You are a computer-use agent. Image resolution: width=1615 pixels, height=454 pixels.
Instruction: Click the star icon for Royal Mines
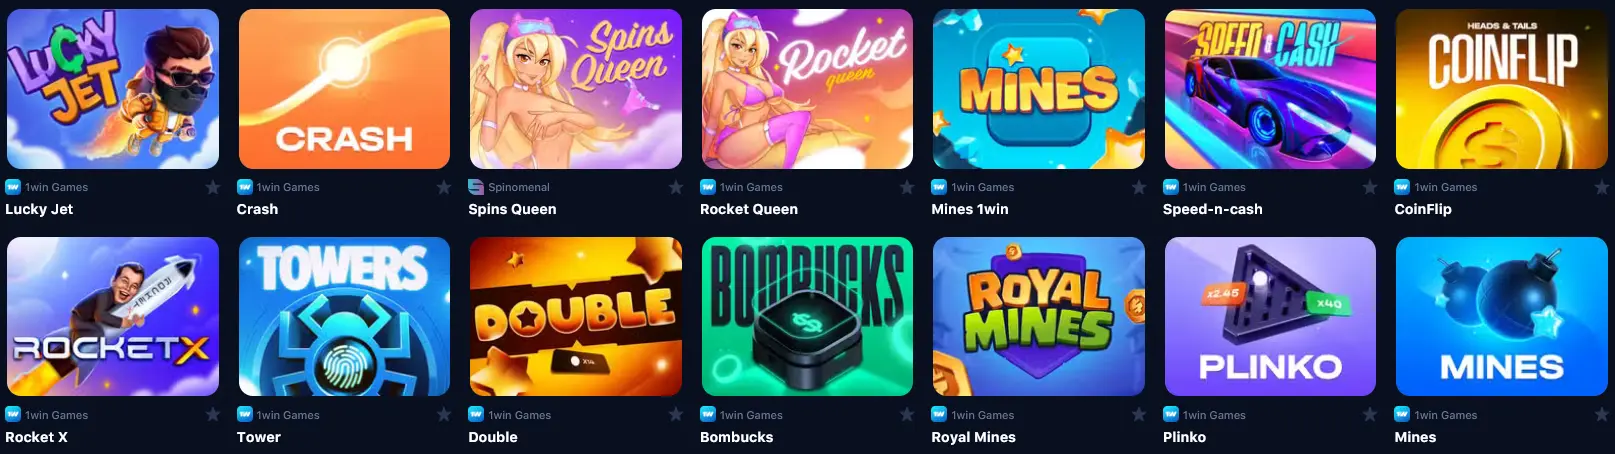click(1139, 414)
